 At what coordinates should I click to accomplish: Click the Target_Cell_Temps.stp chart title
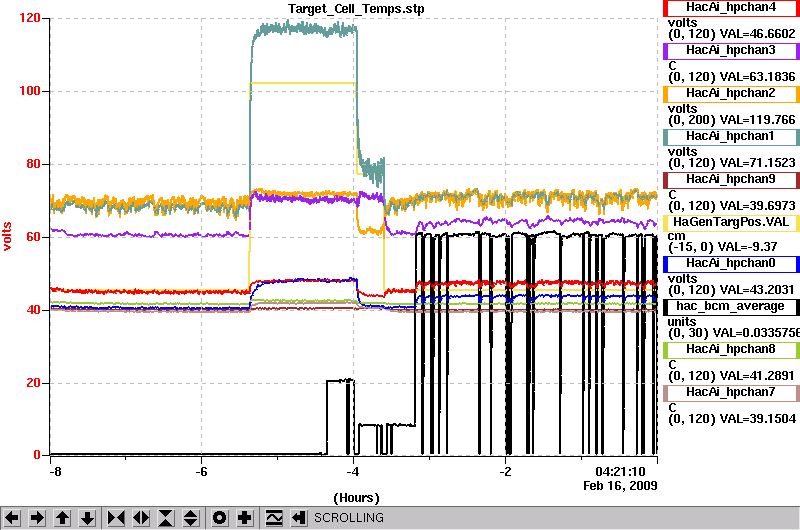[x=356, y=9]
